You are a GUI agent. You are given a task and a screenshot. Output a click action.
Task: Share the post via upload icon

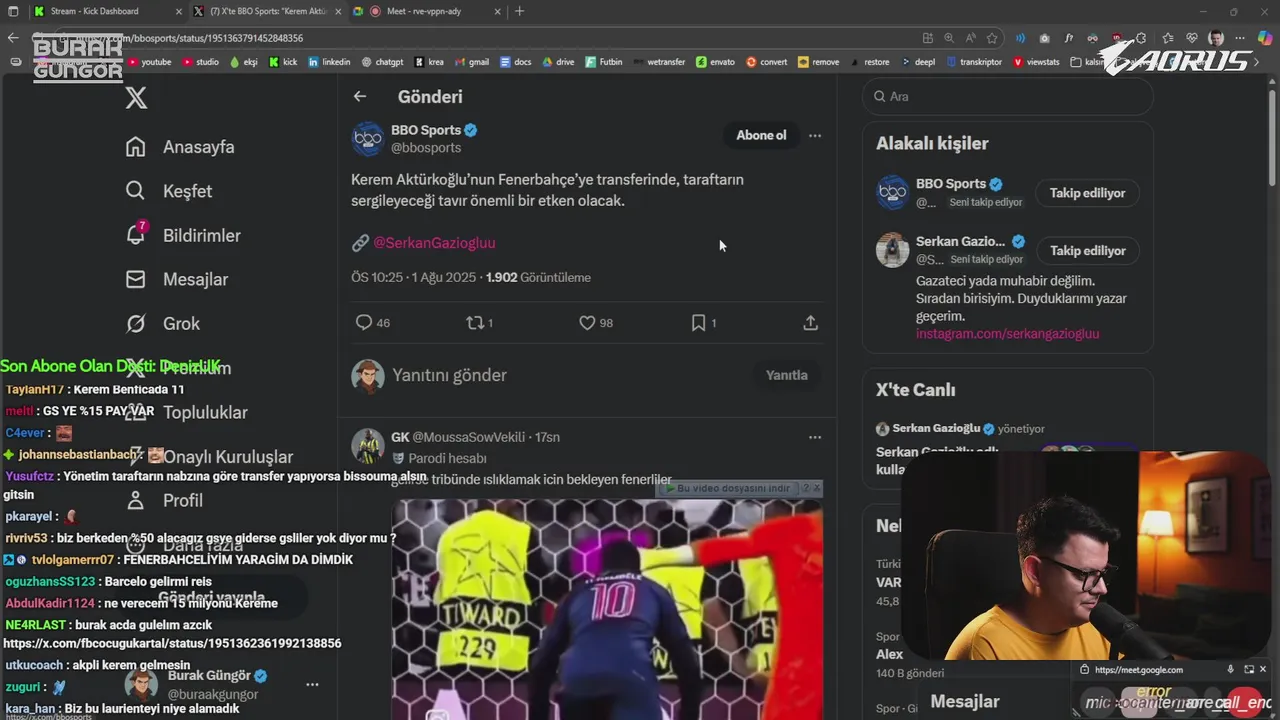click(x=811, y=323)
